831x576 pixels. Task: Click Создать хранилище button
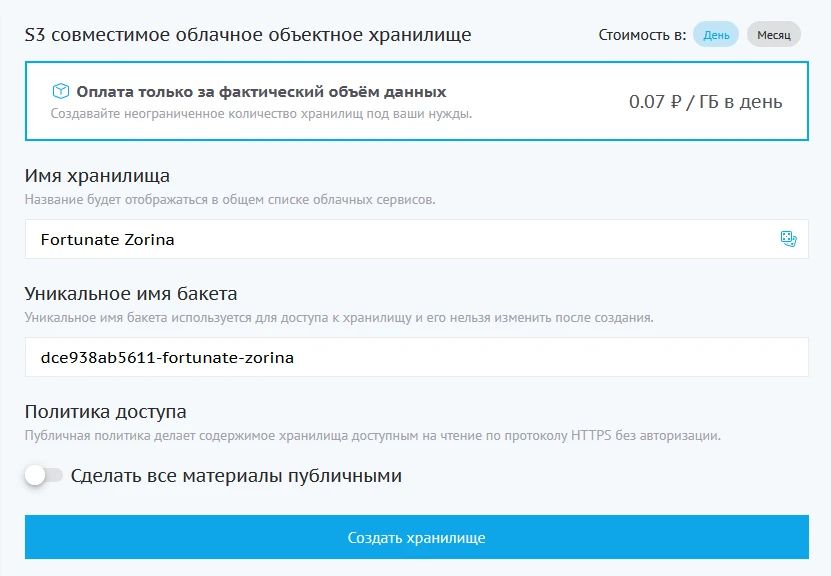pyautogui.click(x=415, y=536)
